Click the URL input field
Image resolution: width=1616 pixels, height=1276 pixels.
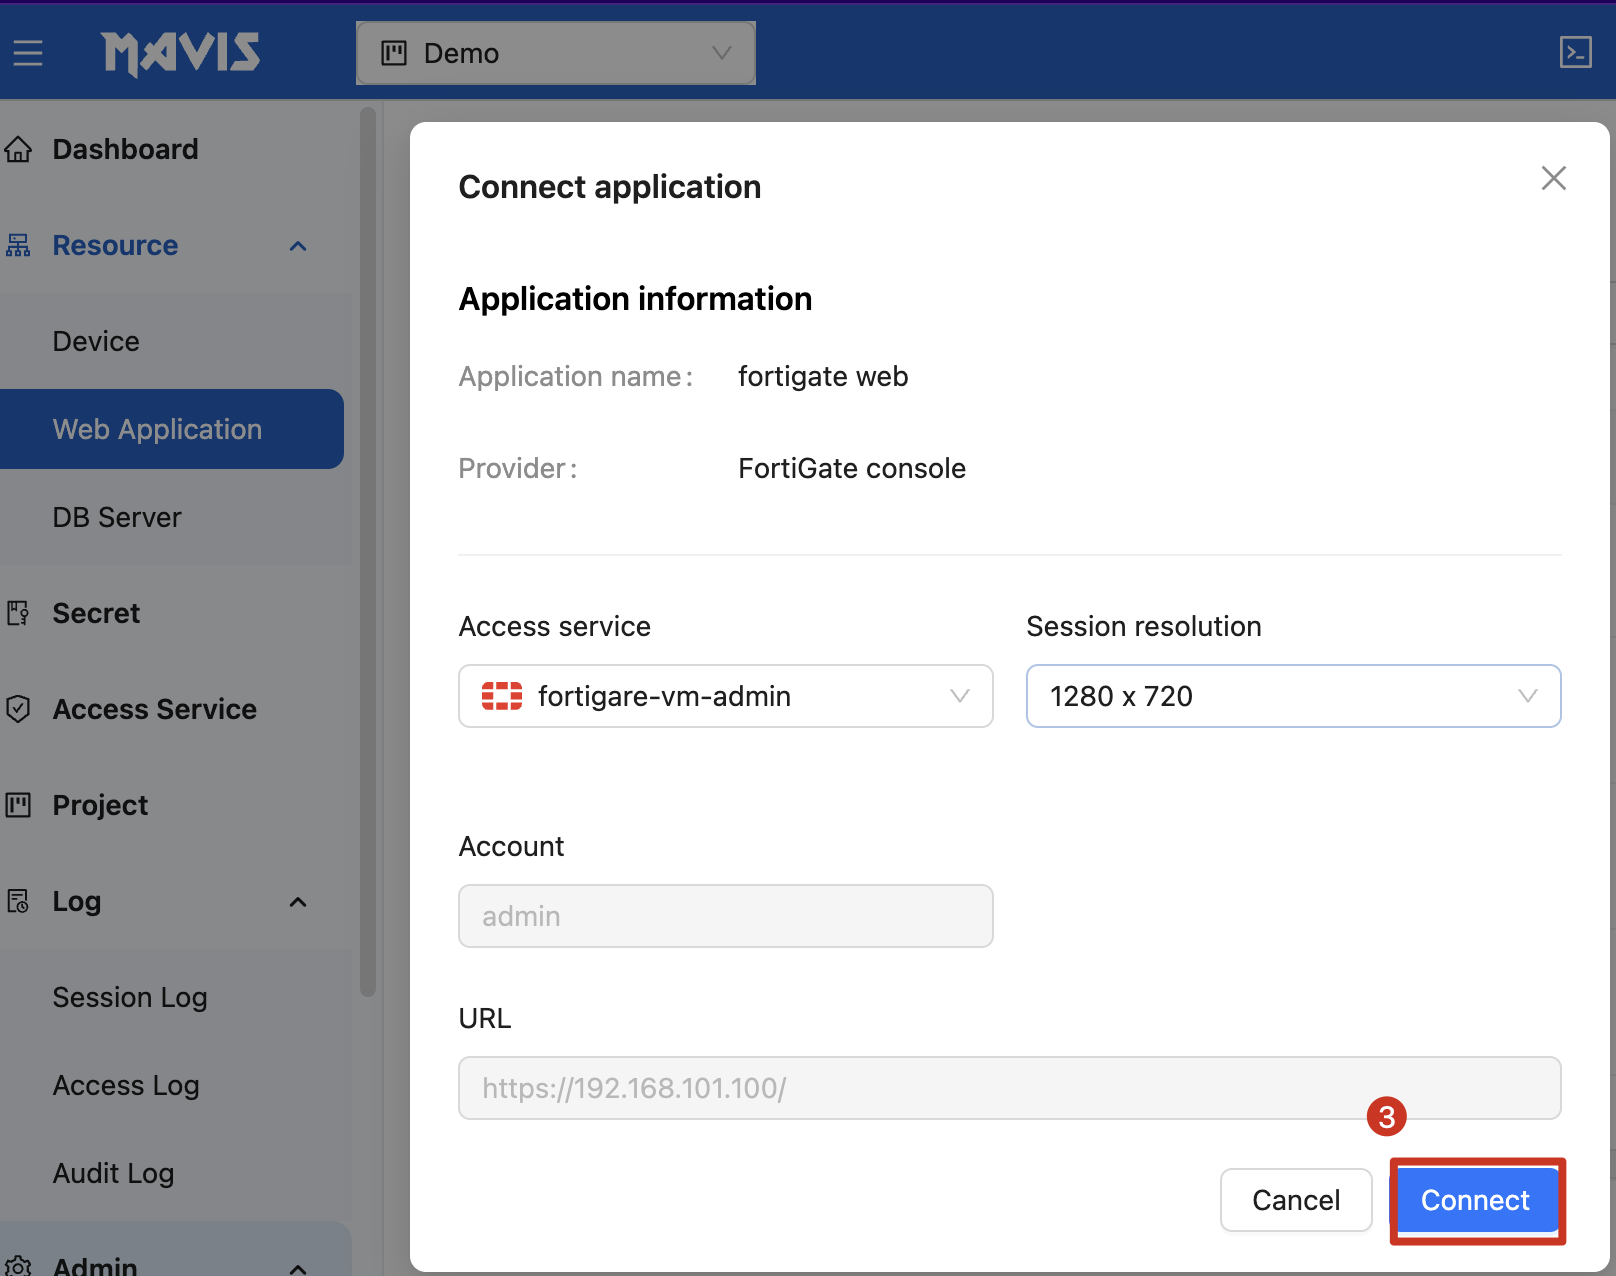click(x=1008, y=1088)
